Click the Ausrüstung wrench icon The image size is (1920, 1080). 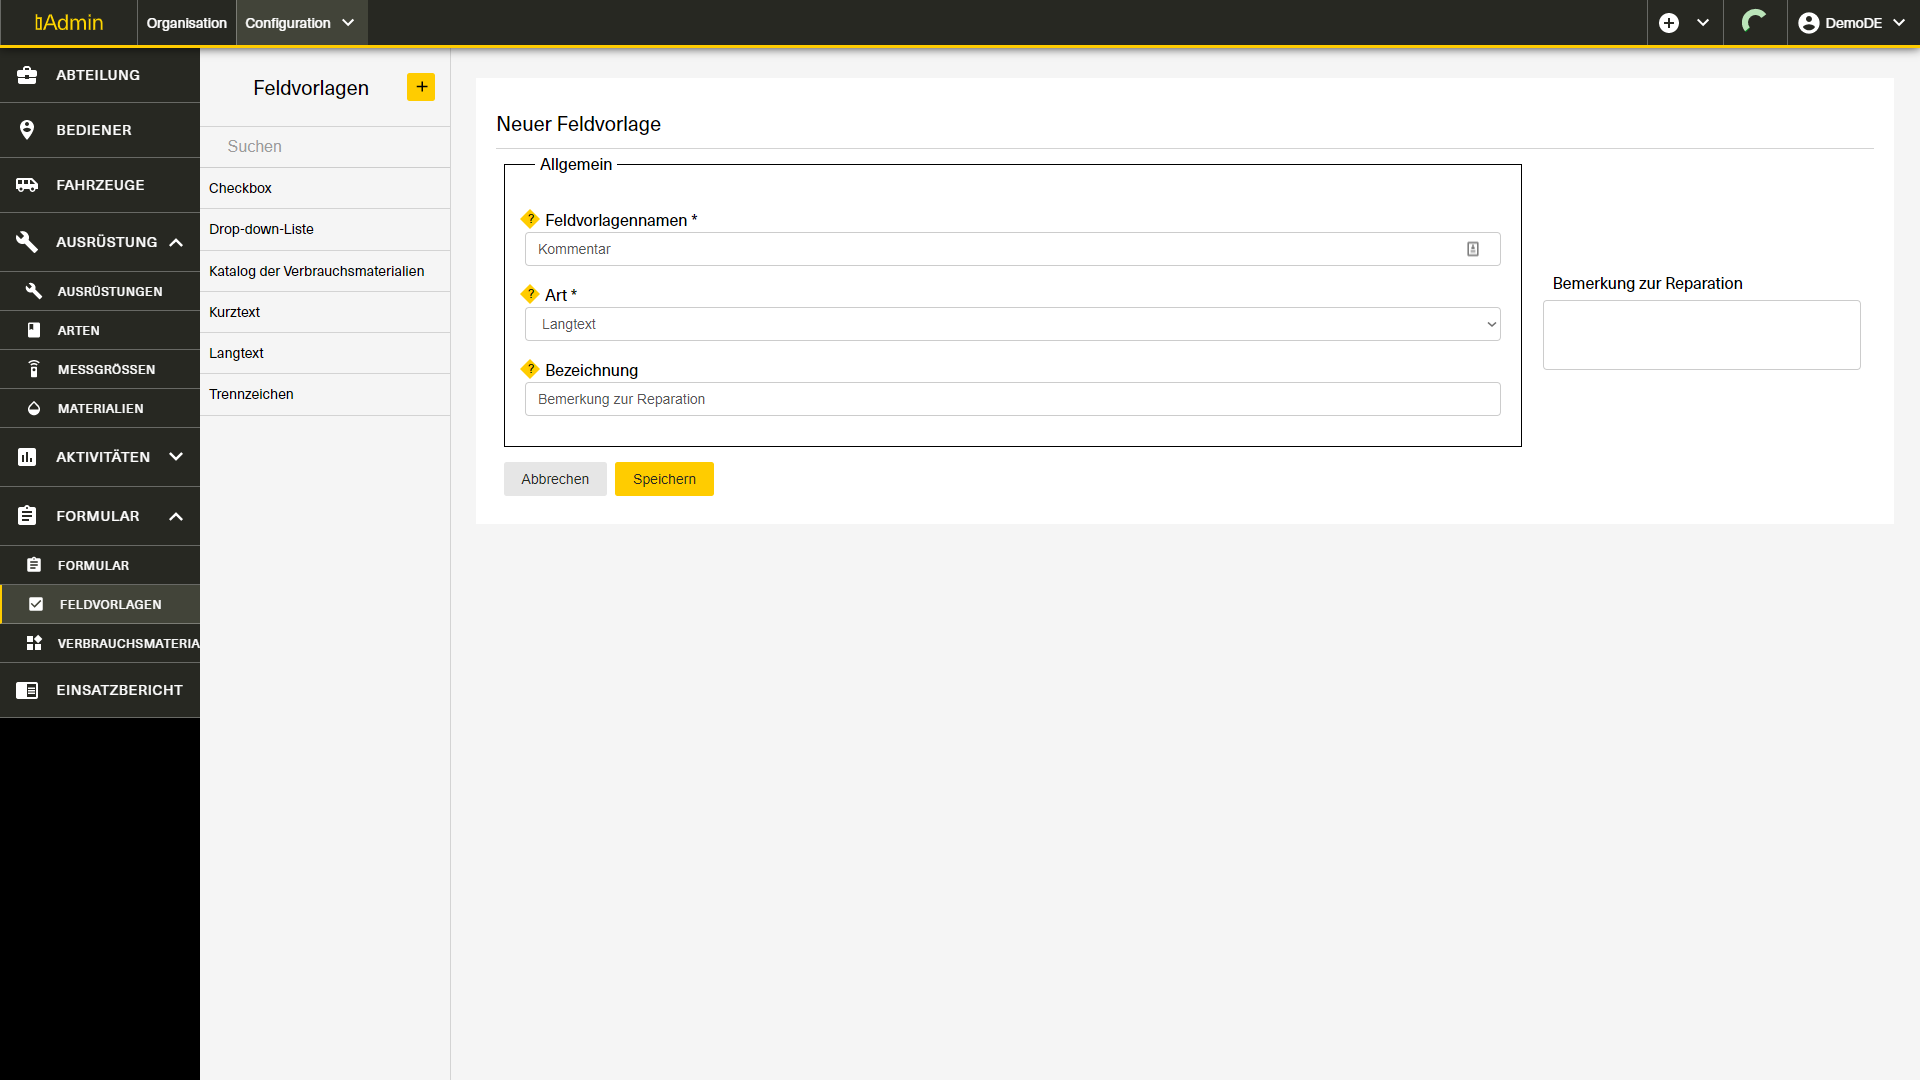[x=27, y=242]
